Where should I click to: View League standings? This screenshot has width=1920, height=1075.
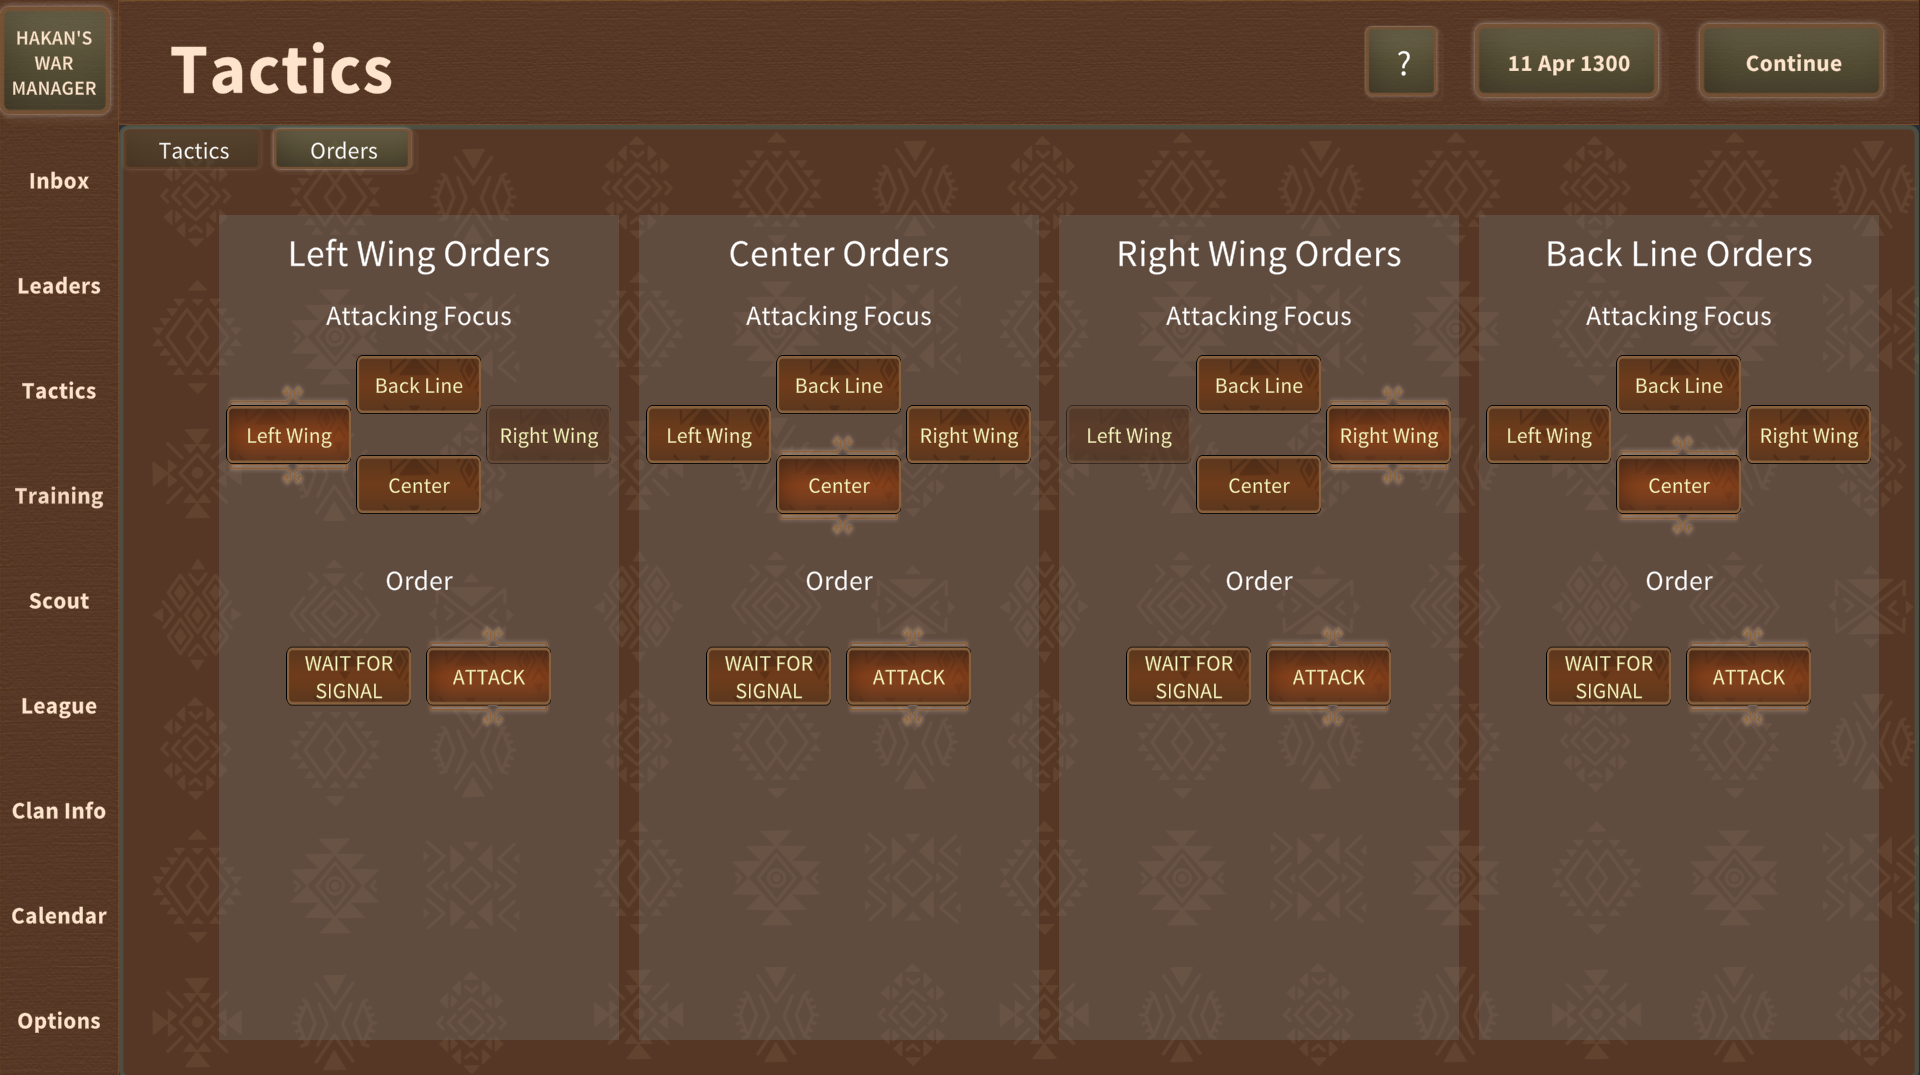tap(58, 705)
